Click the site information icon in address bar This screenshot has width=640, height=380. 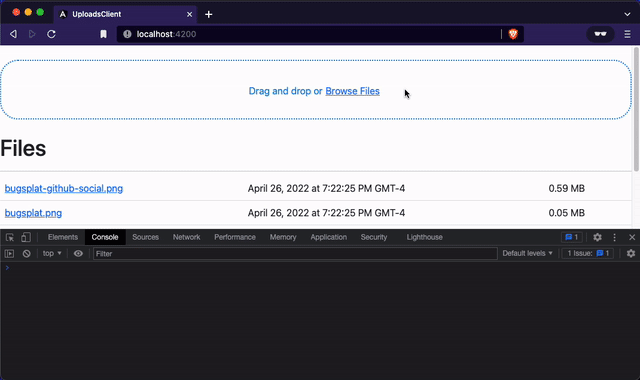127,34
